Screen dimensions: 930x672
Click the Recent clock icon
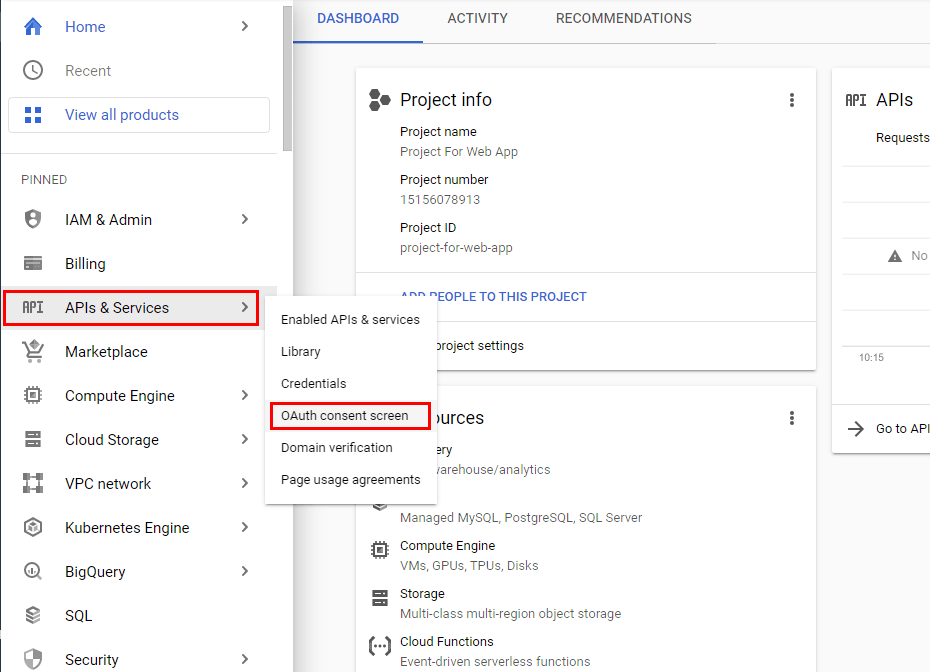tap(33, 71)
